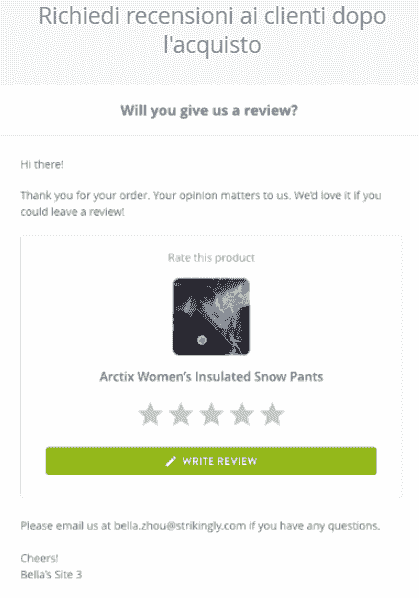419x598 pixels.
Task: Open Arctix Women's Insulated Snow Pants title
Action: 211,377
